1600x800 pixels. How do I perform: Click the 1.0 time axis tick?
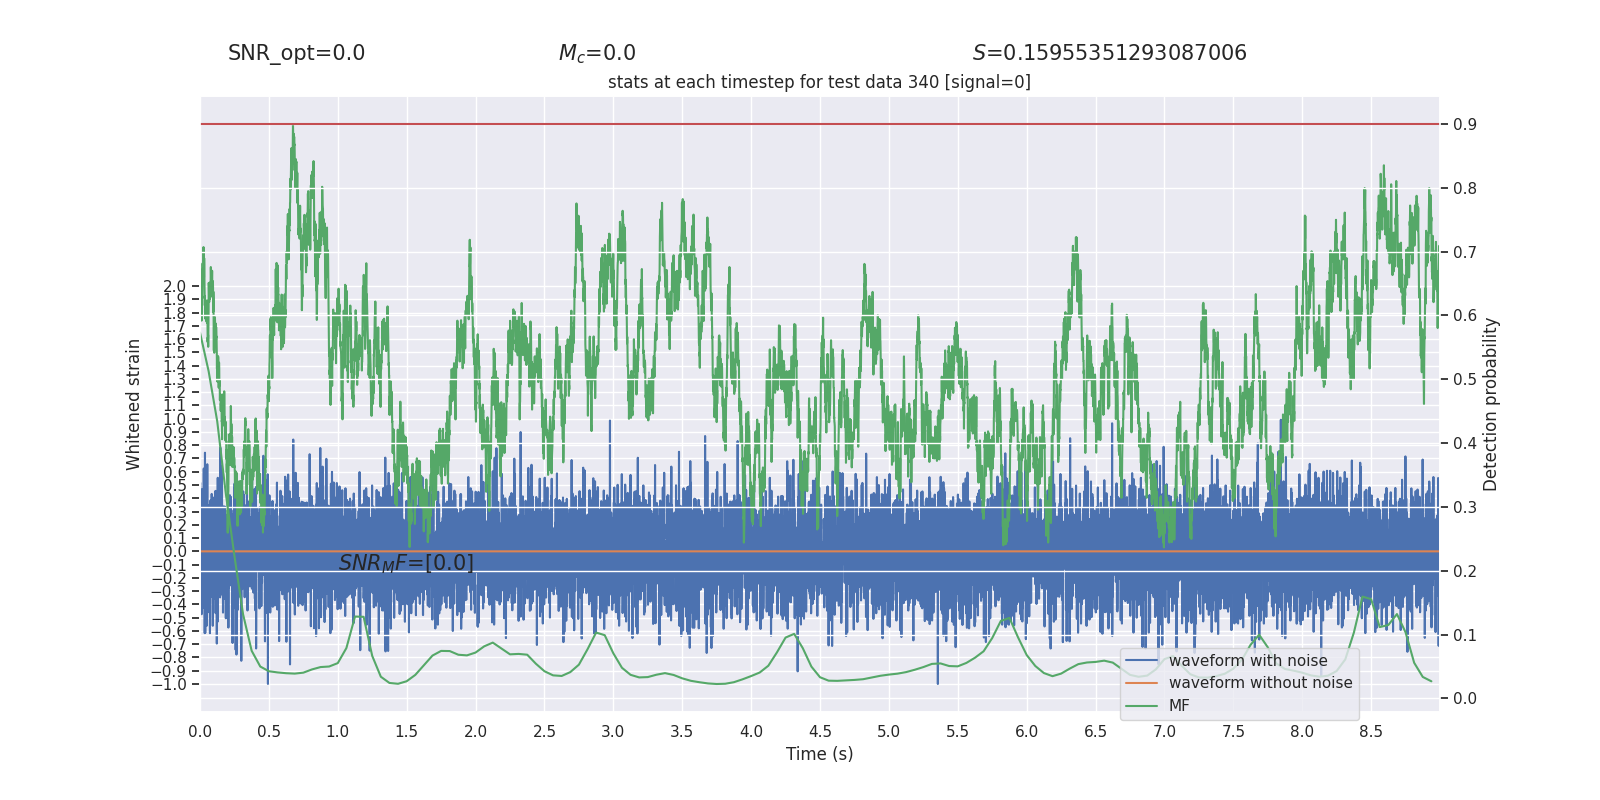pos(338,732)
